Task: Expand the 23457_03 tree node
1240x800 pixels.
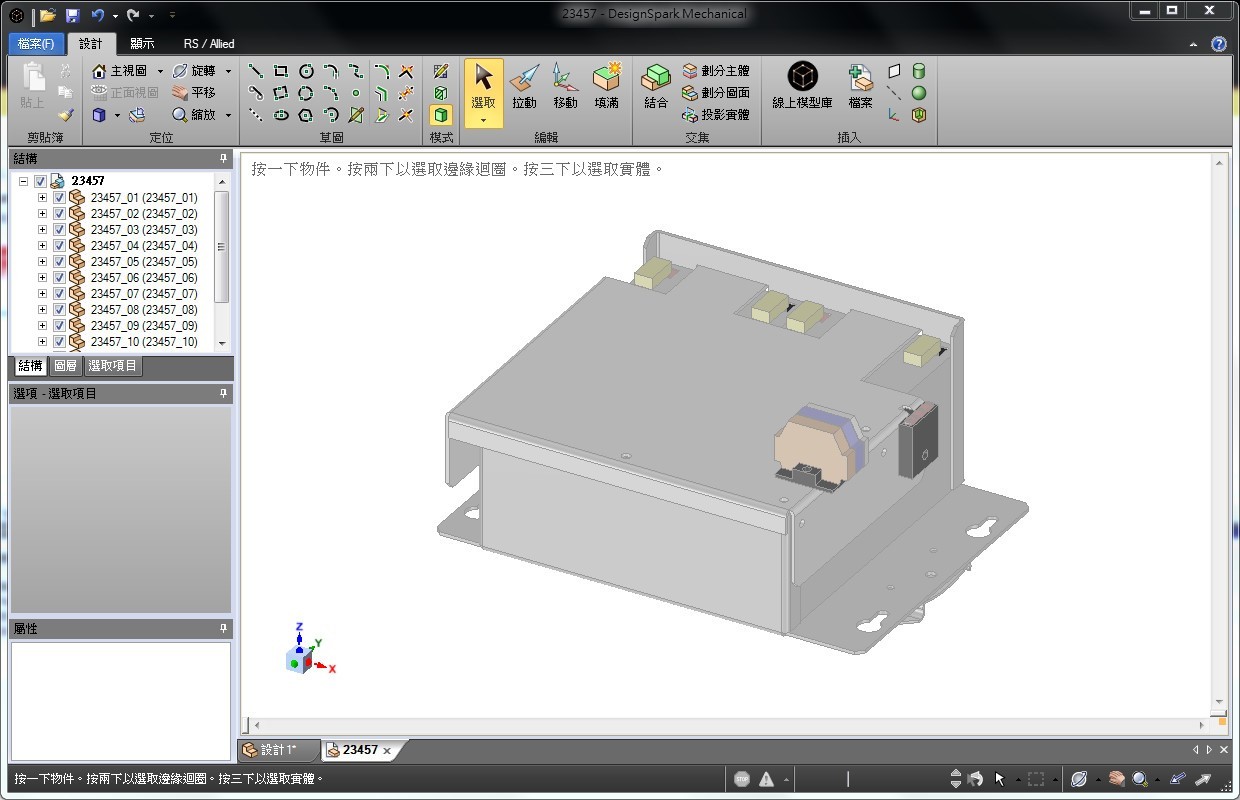Action: (x=42, y=230)
